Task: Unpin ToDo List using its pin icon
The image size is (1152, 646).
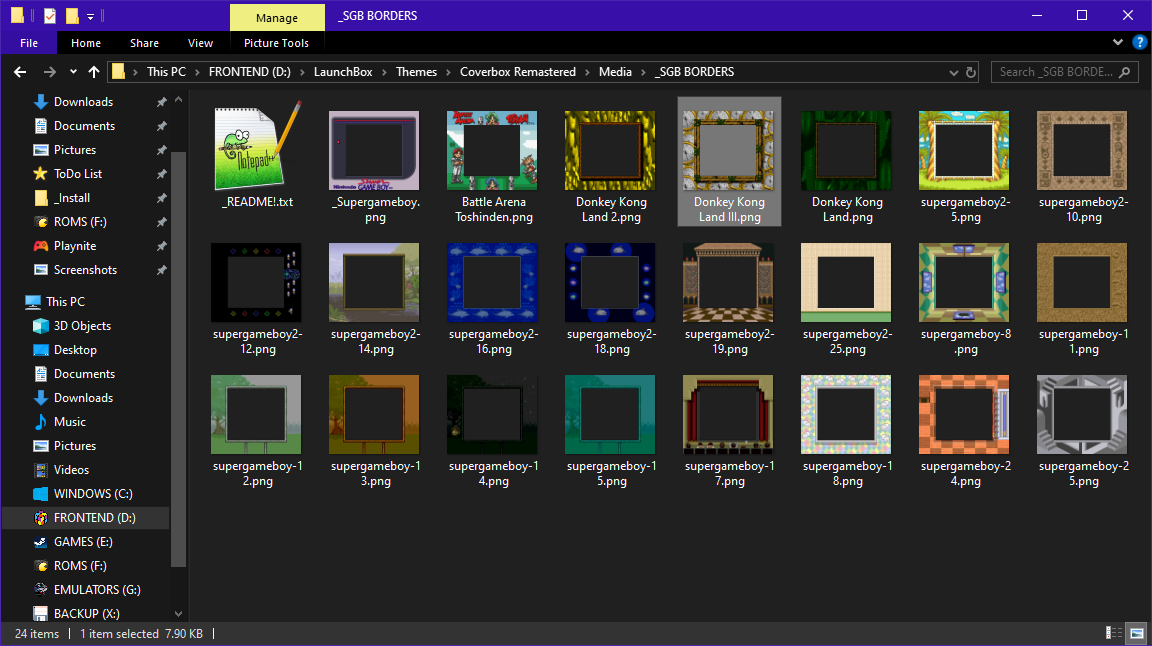Action: click(162, 174)
